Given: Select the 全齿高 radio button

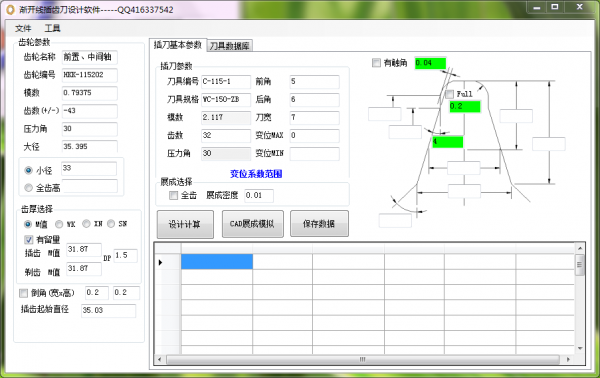Looking at the screenshot, I should (x=28, y=187).
